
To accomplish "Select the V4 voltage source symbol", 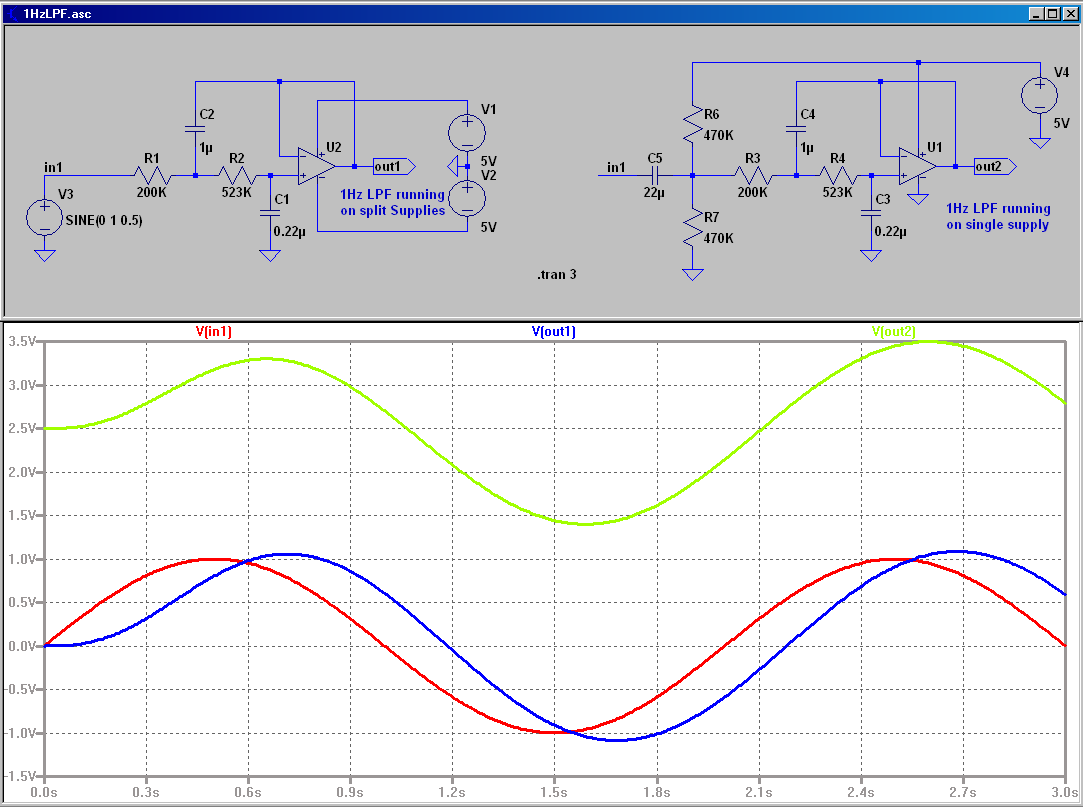I will (1039, 95).
